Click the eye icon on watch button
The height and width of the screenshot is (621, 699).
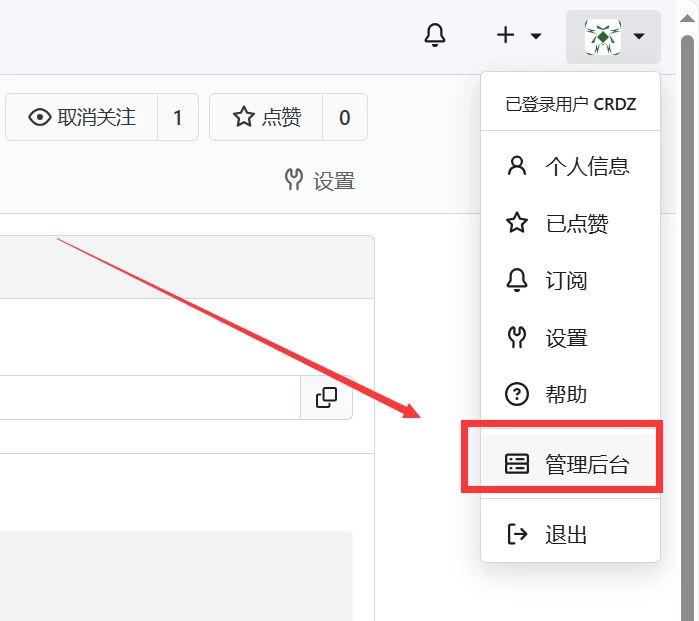tap(40, 117)
